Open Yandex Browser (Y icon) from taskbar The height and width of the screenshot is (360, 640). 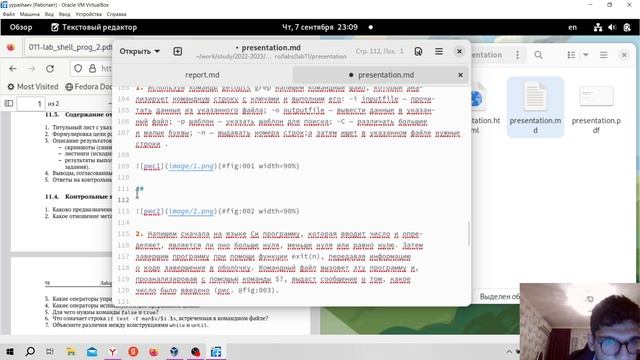pos(112,351)
